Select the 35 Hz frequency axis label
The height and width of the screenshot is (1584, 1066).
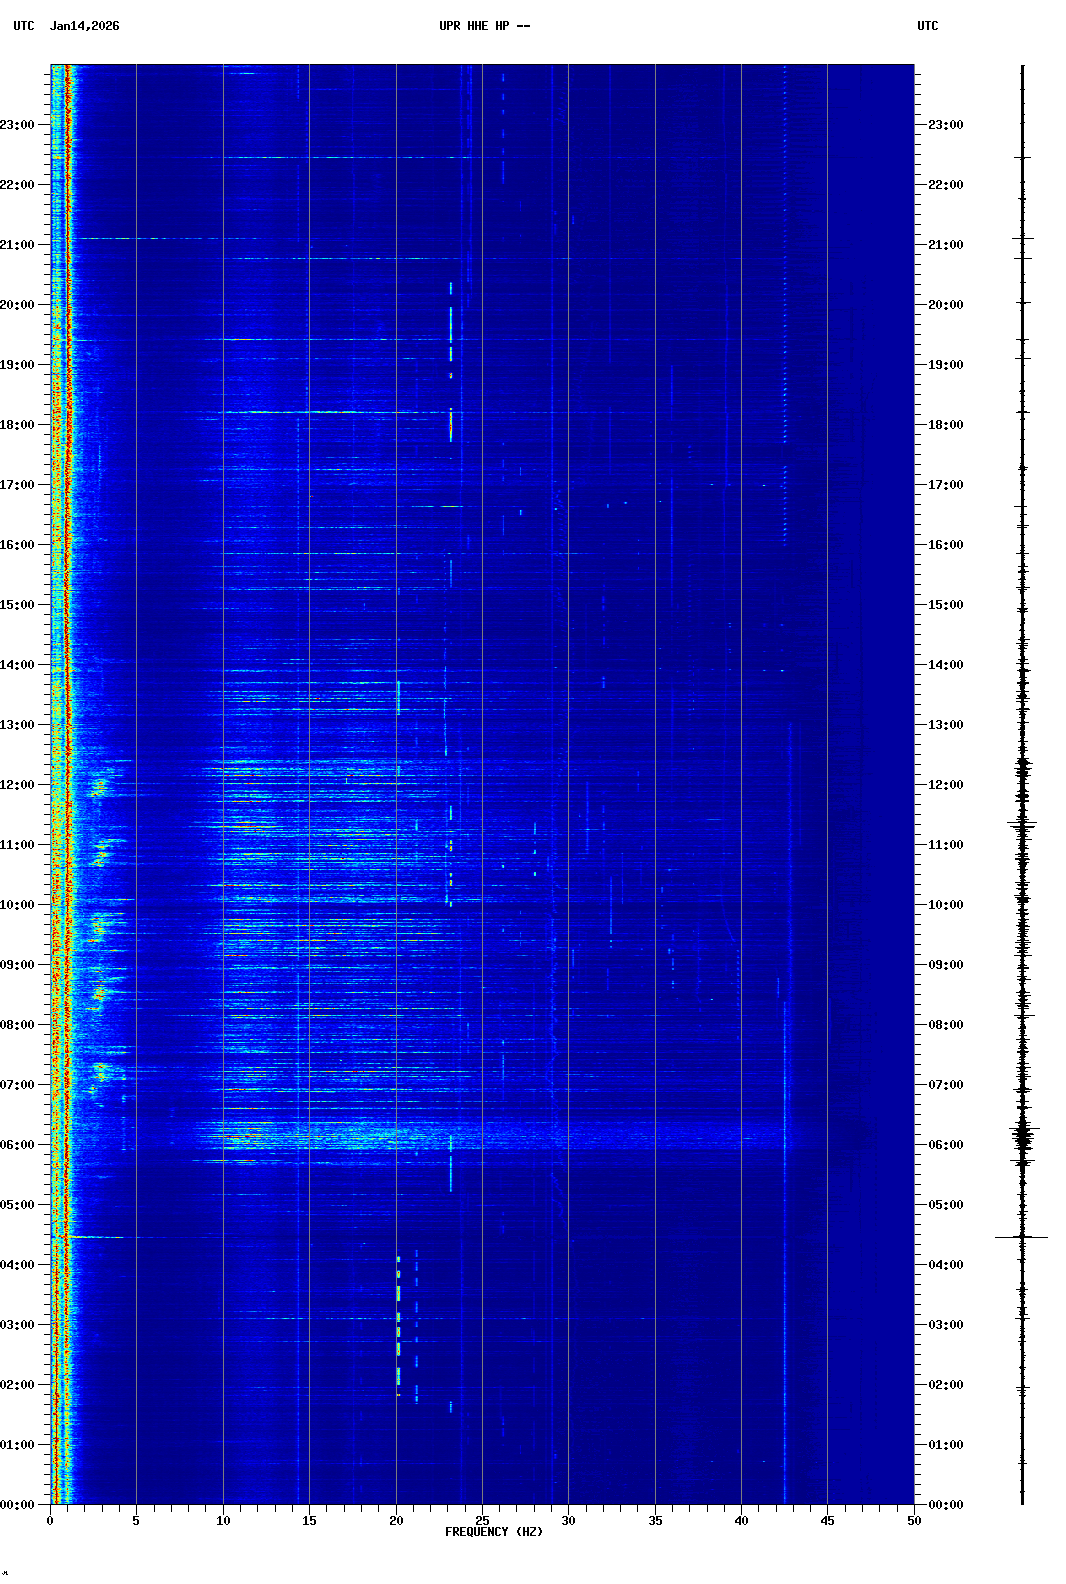[655, 1520]
